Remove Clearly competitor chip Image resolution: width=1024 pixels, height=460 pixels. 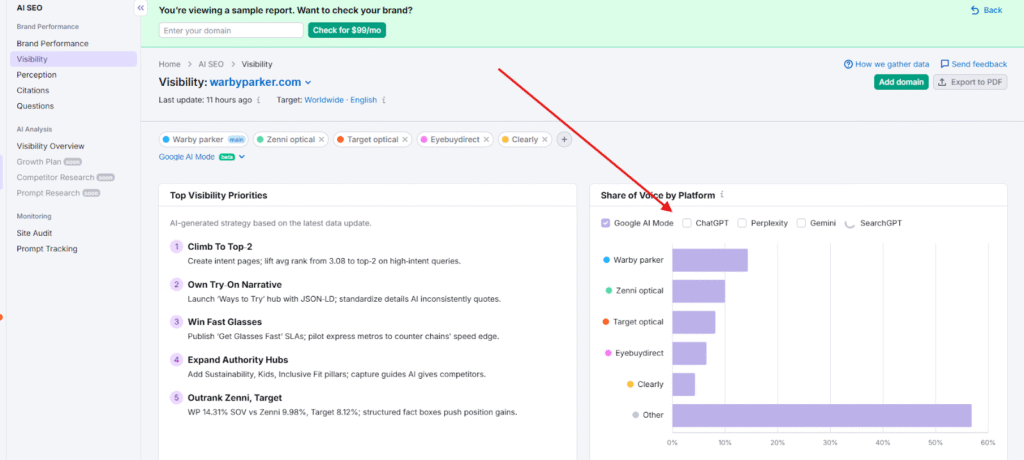click(545, 140)
